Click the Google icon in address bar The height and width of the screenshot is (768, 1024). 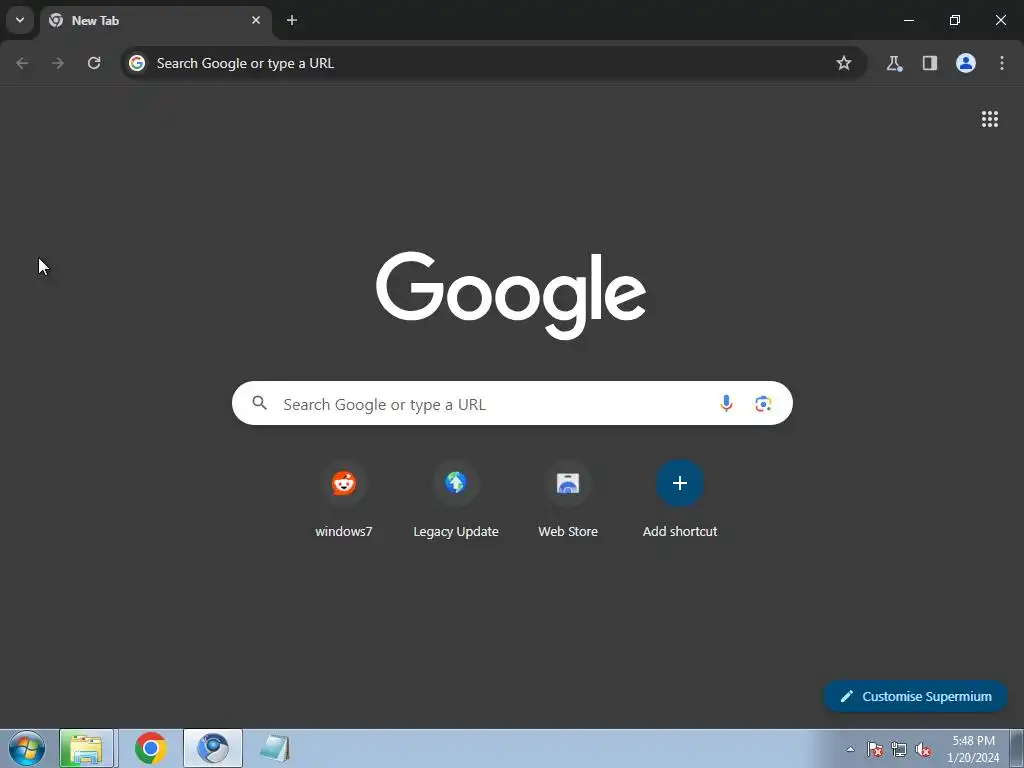tap(136, 63)
